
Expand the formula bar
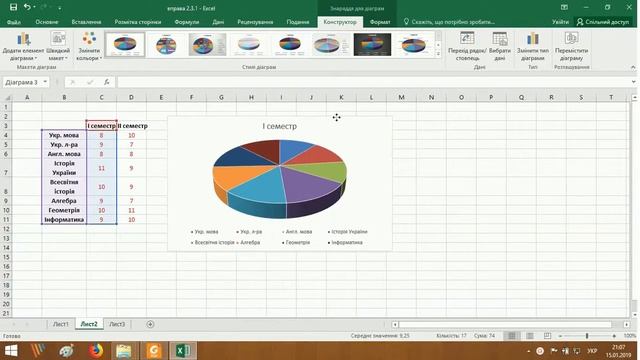(633, 82)
